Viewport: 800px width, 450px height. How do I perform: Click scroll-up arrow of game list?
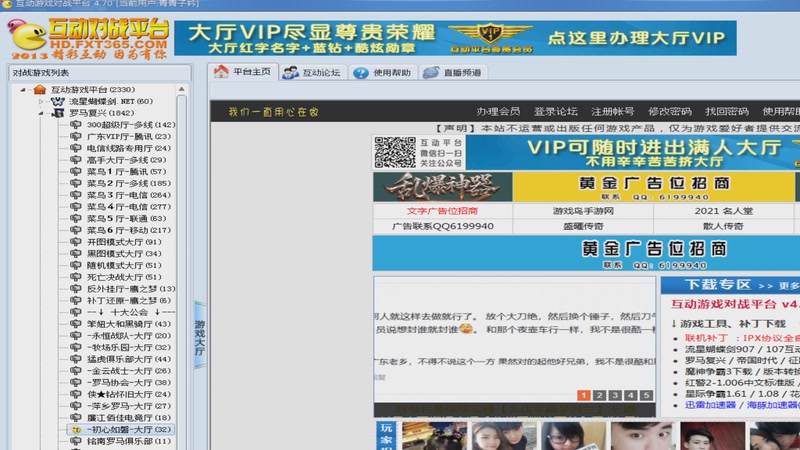(182, 89)
